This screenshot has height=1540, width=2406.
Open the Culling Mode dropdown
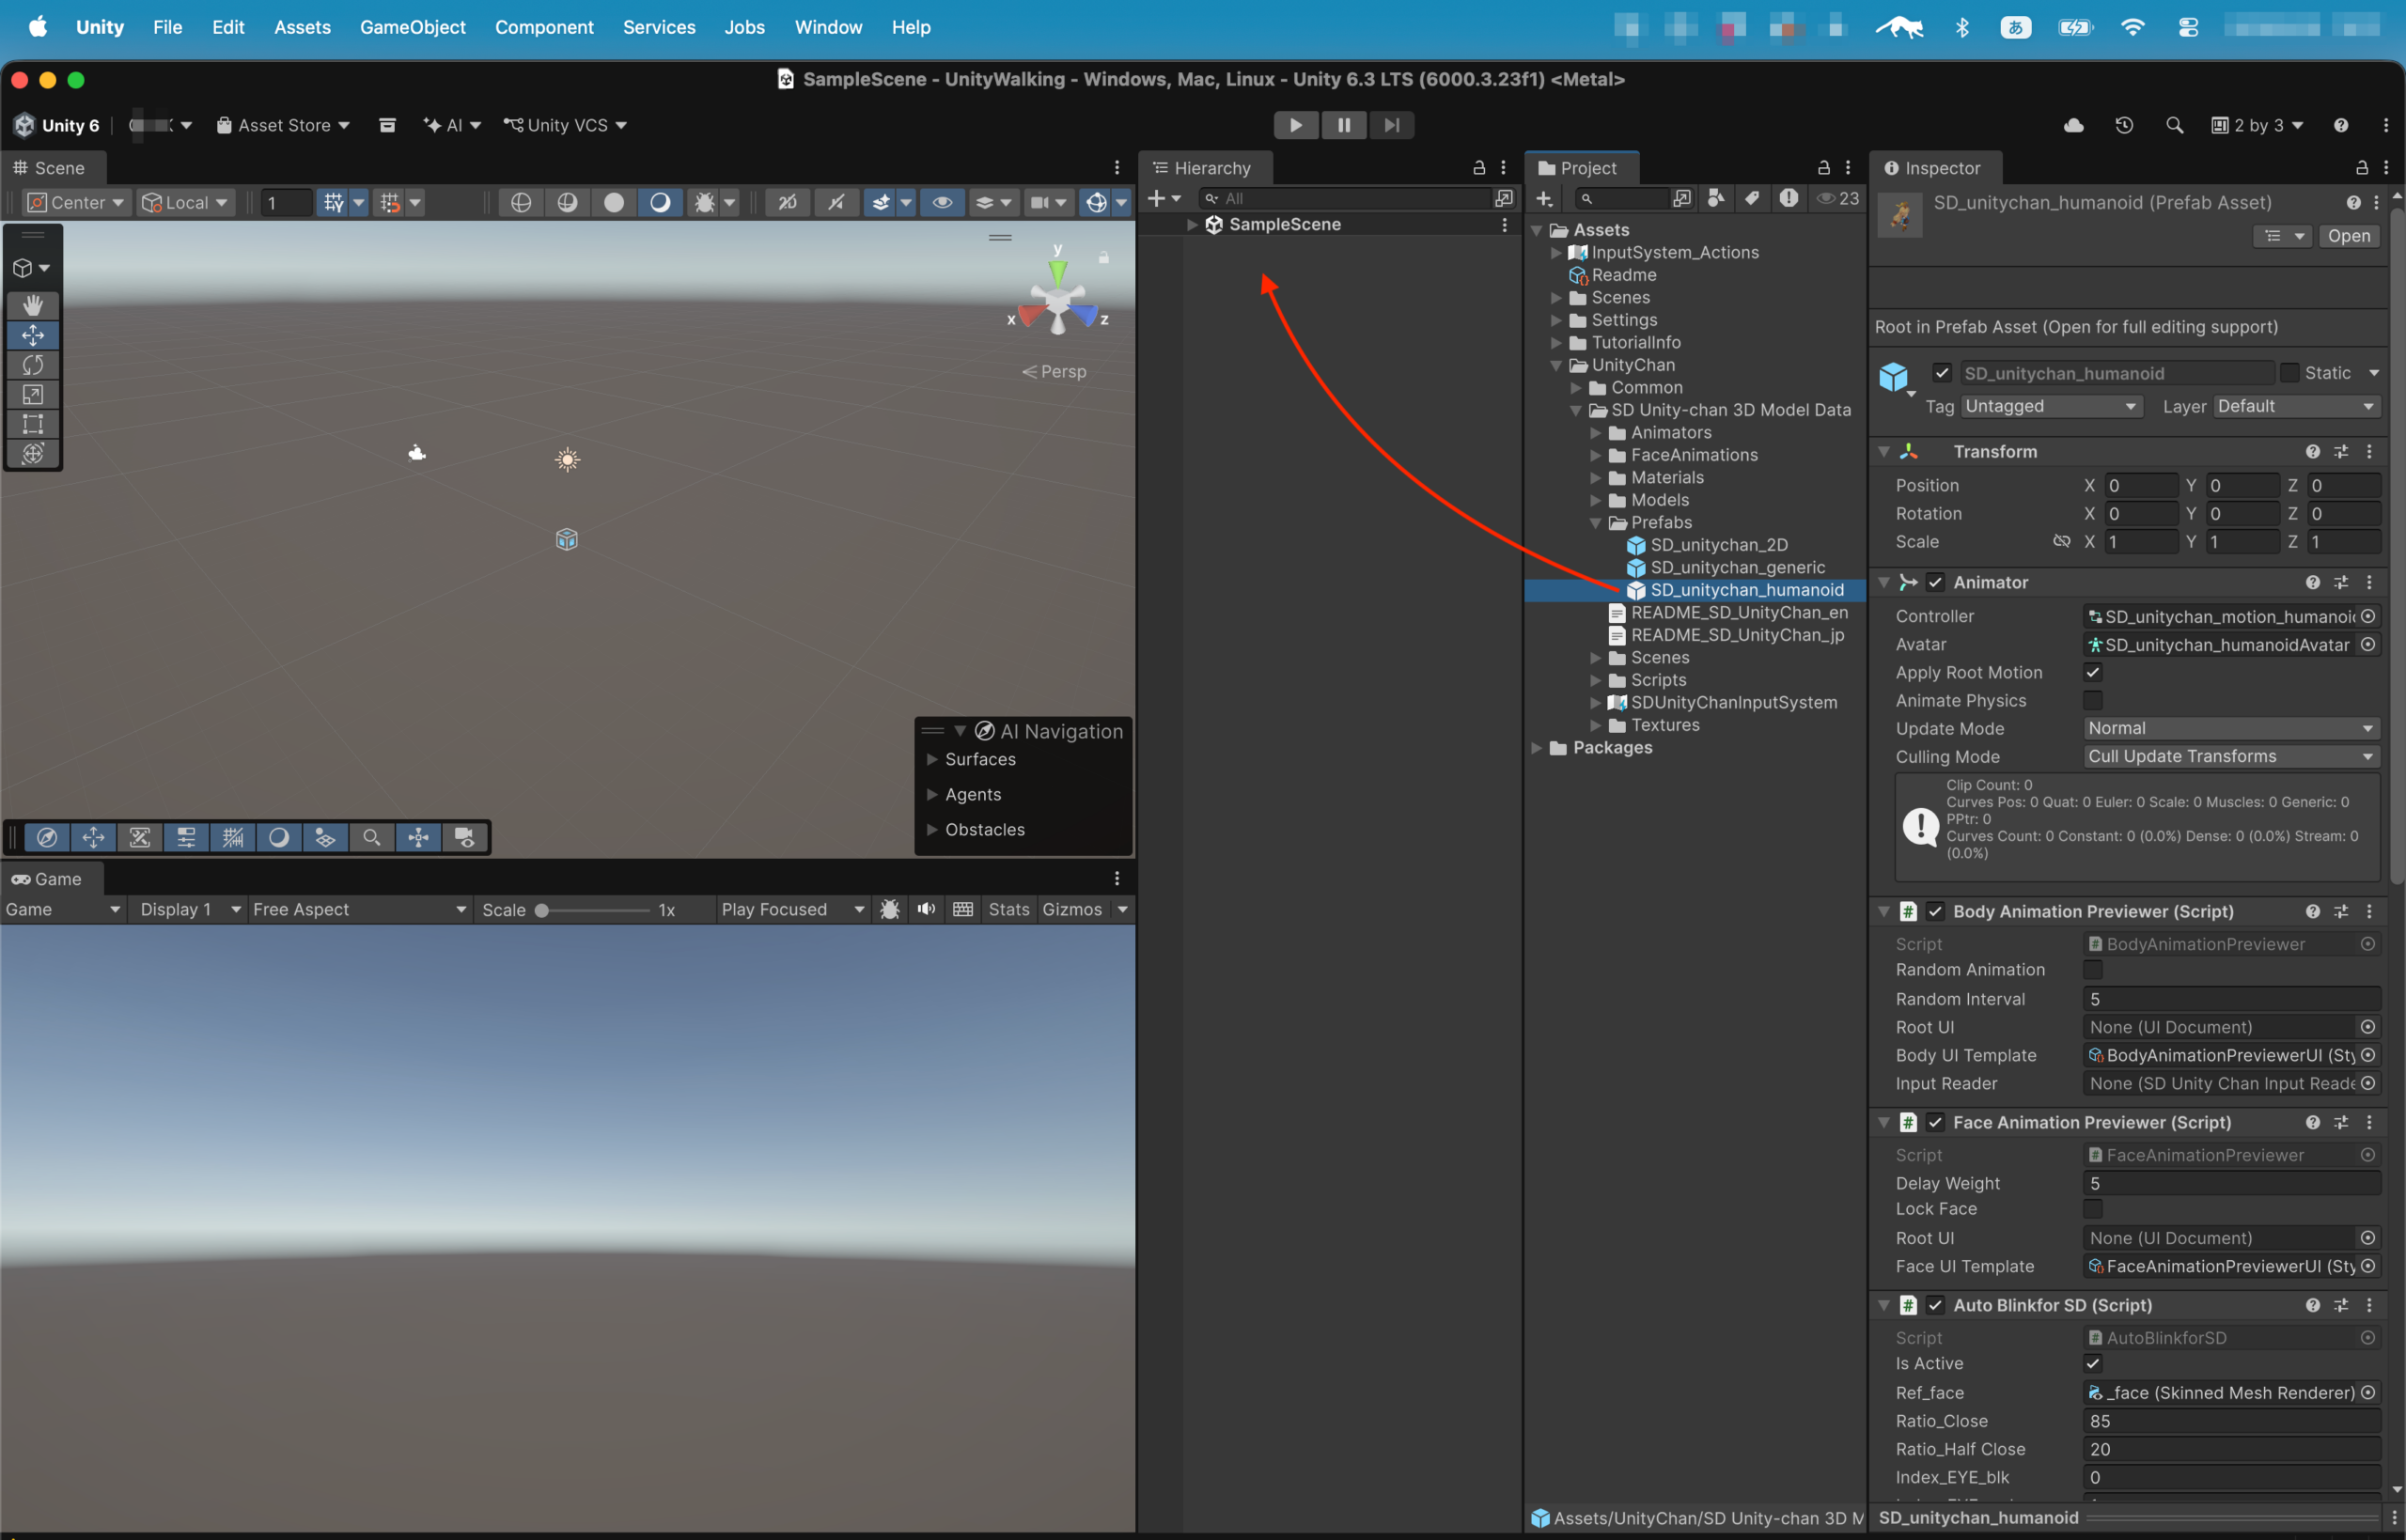click(x=2231, y=756)
